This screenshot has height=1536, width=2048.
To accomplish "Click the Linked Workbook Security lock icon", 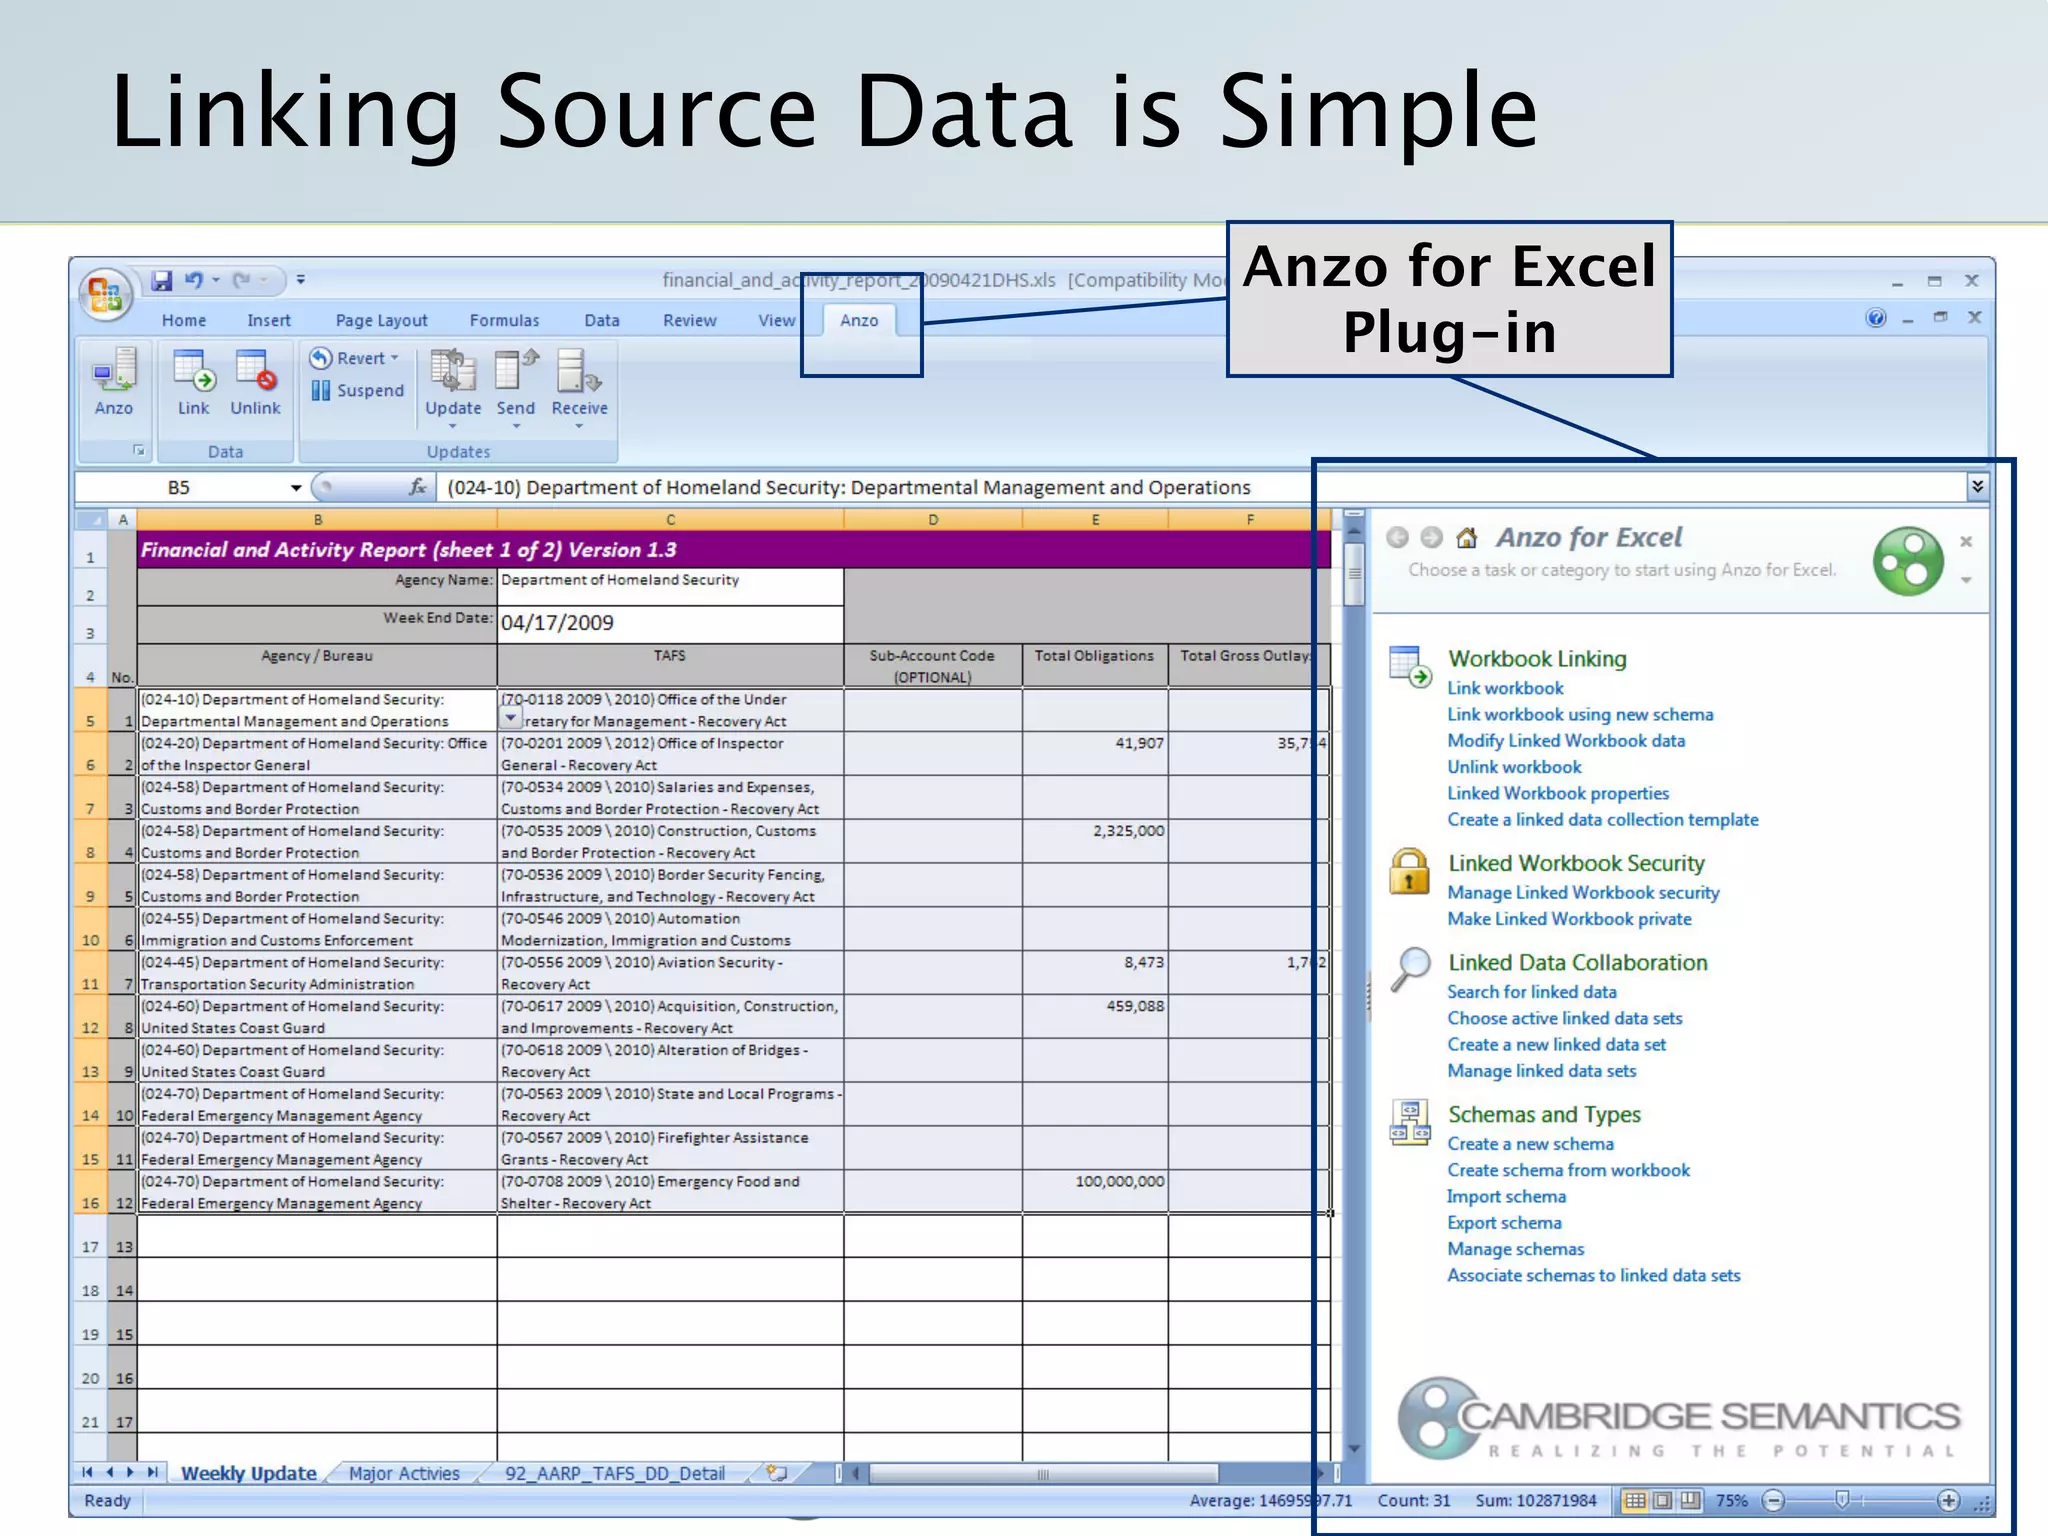I will (x=1410, y=871).
